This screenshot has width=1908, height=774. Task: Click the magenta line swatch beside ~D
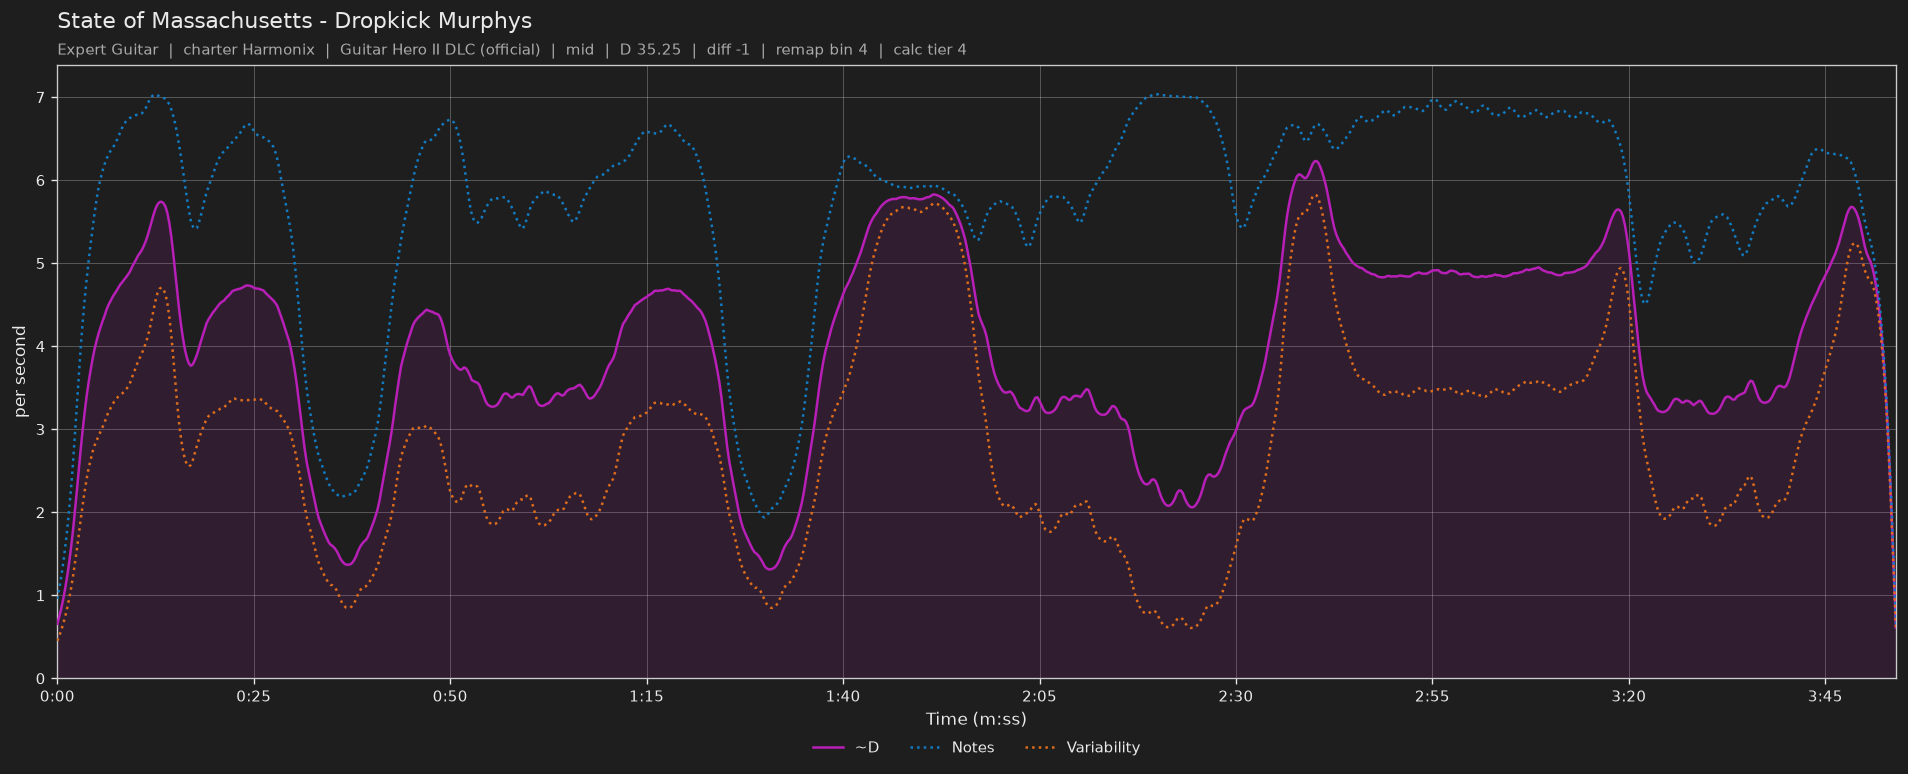coord(829,748)
